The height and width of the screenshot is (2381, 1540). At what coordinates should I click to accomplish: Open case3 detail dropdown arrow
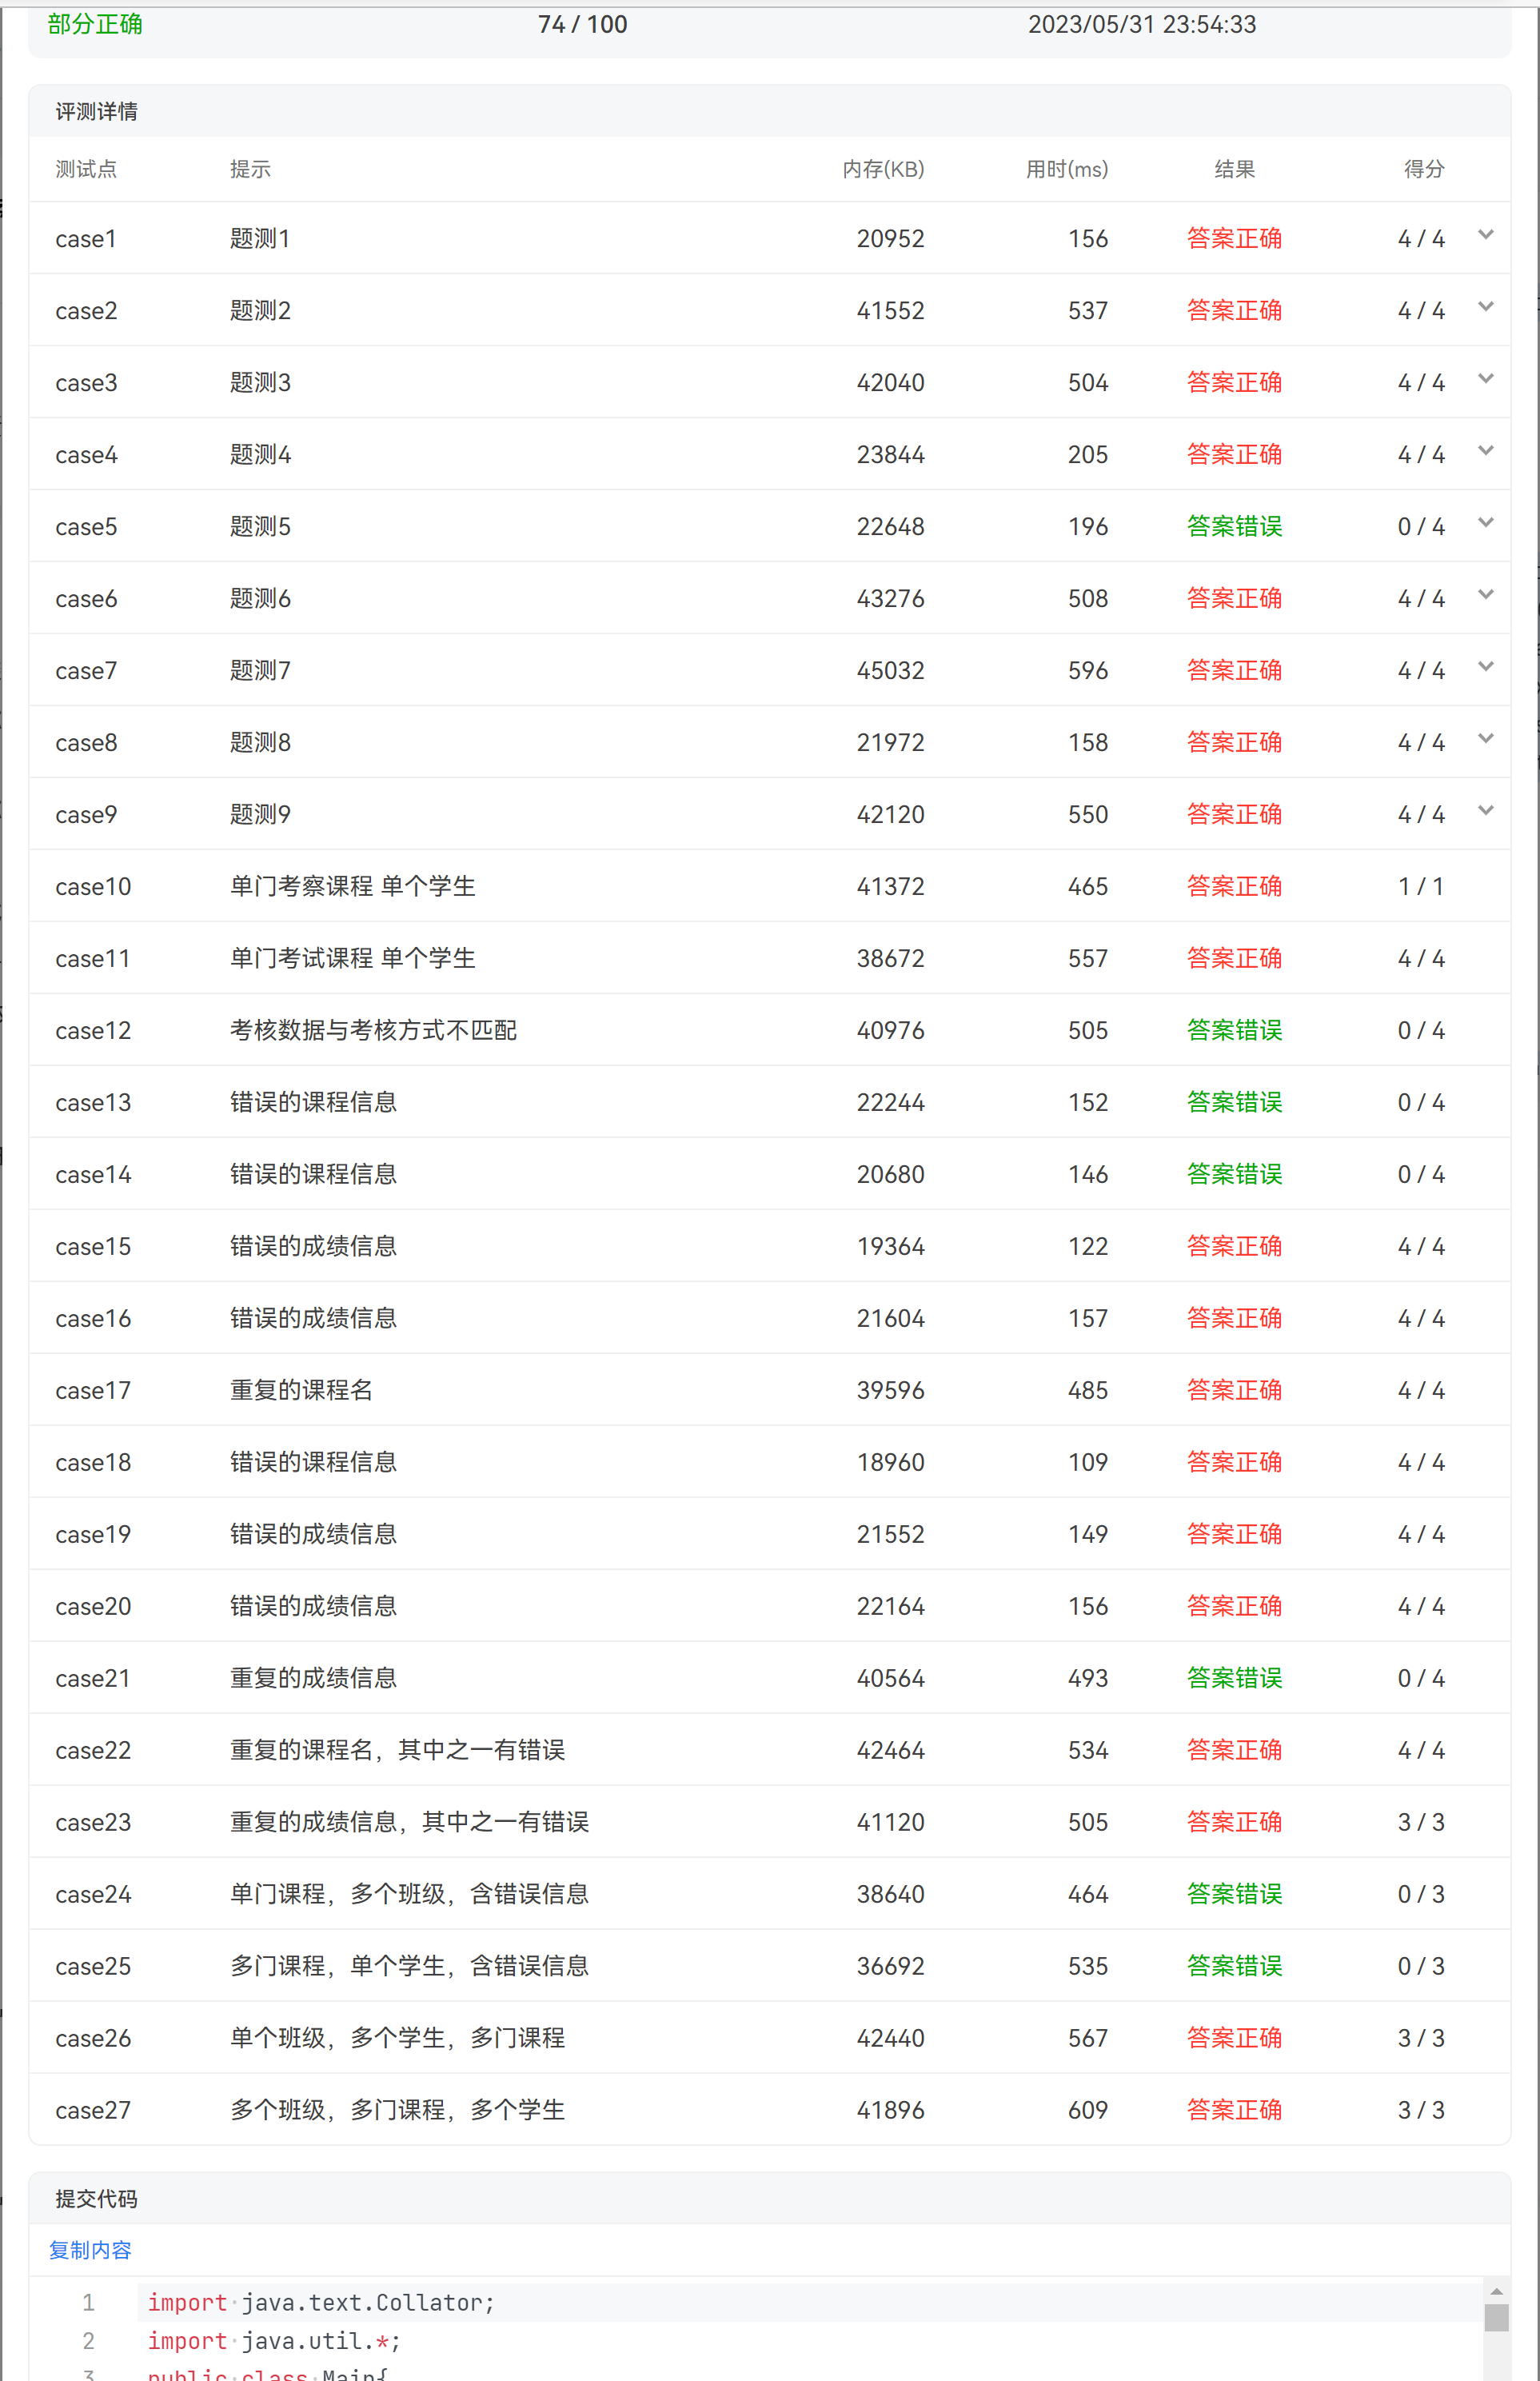[1485, 379]
